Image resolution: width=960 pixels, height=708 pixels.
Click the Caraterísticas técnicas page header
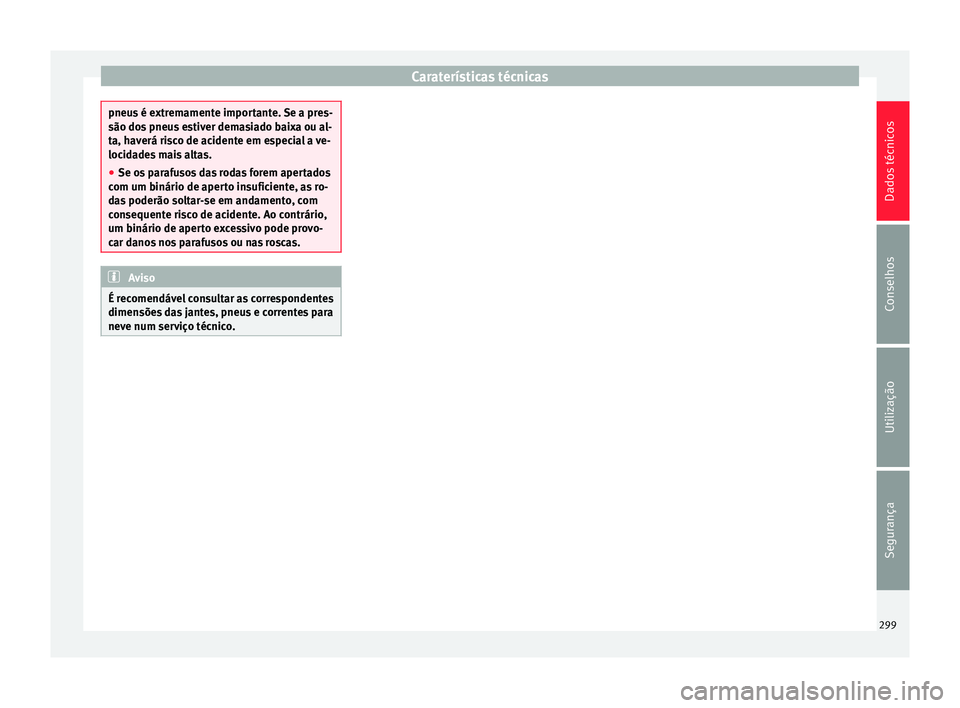coord(479,77)
